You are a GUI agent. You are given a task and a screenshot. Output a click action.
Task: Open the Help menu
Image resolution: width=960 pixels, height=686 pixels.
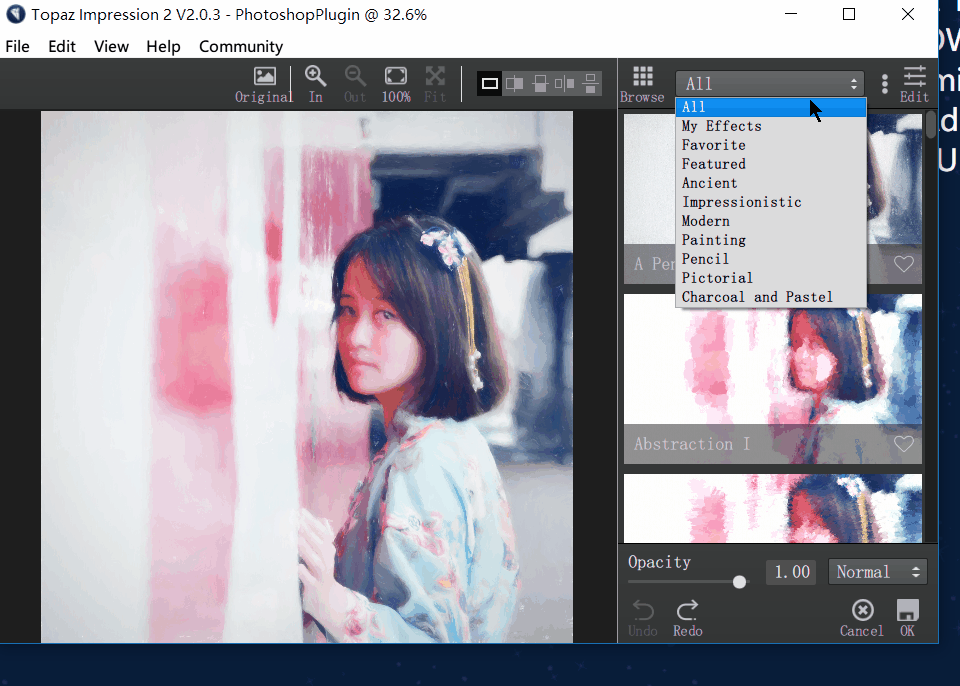click(163, 47)
